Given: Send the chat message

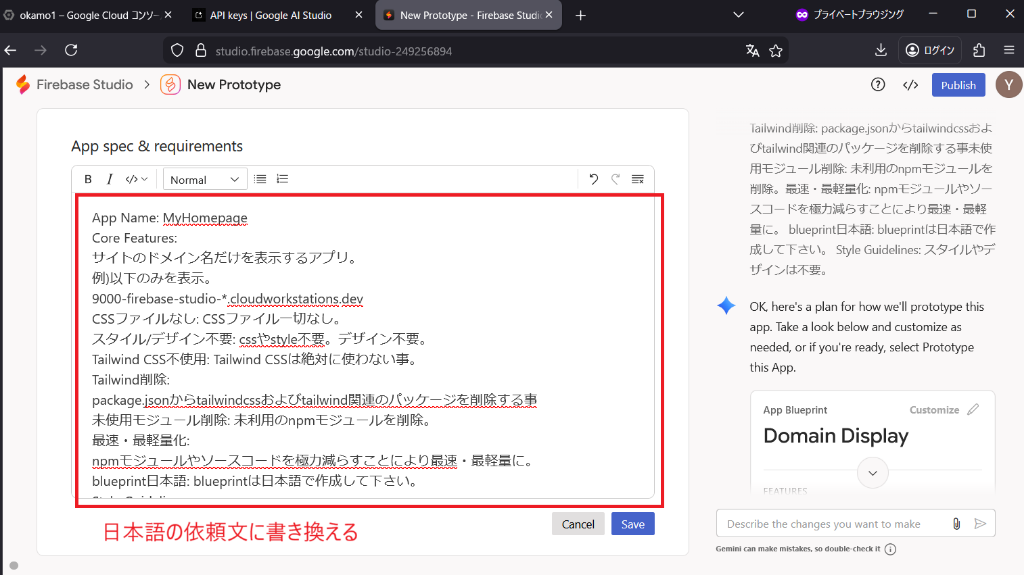Looking at the screenshot, I should click(x=980, y=523).
